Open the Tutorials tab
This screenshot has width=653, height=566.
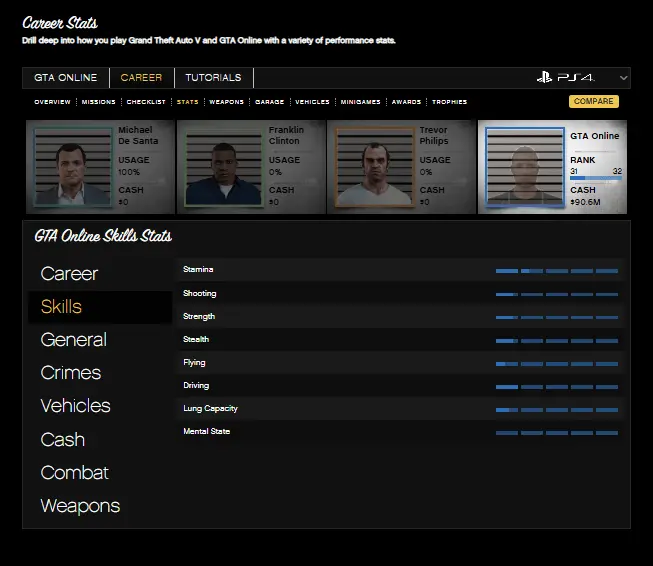pyautogui.click(x=213, y=78)
